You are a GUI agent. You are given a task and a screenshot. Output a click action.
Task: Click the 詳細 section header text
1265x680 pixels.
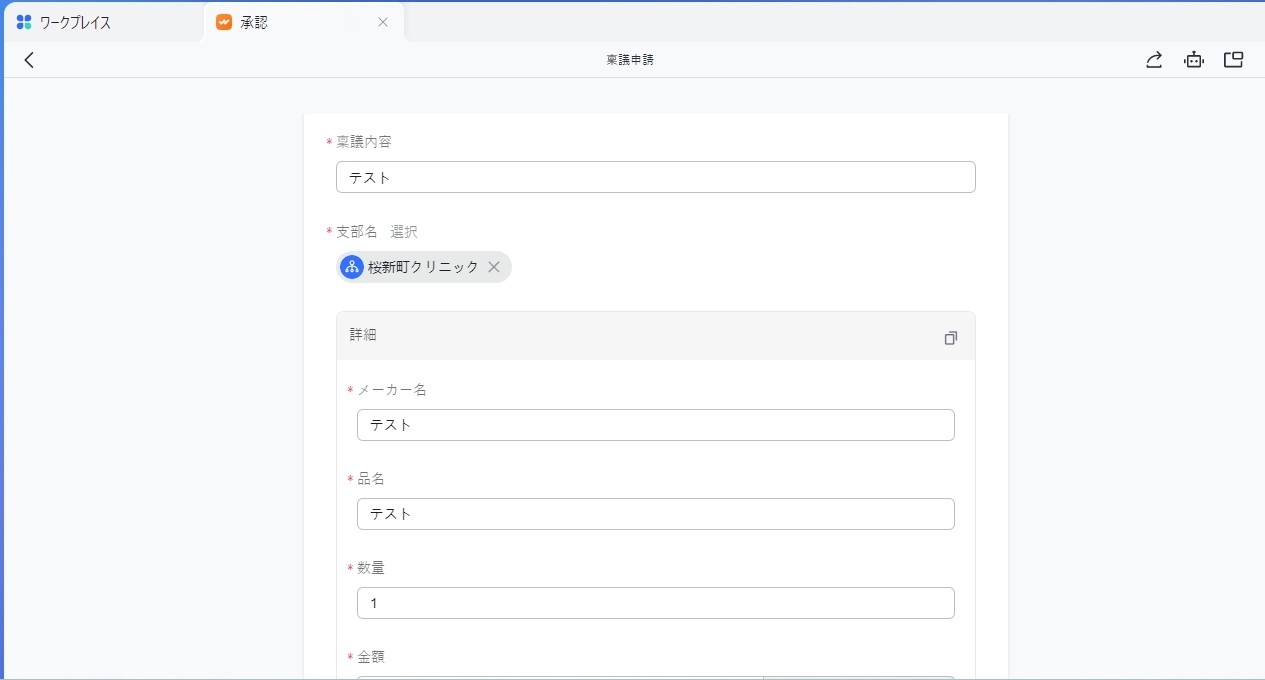[363, 335]
